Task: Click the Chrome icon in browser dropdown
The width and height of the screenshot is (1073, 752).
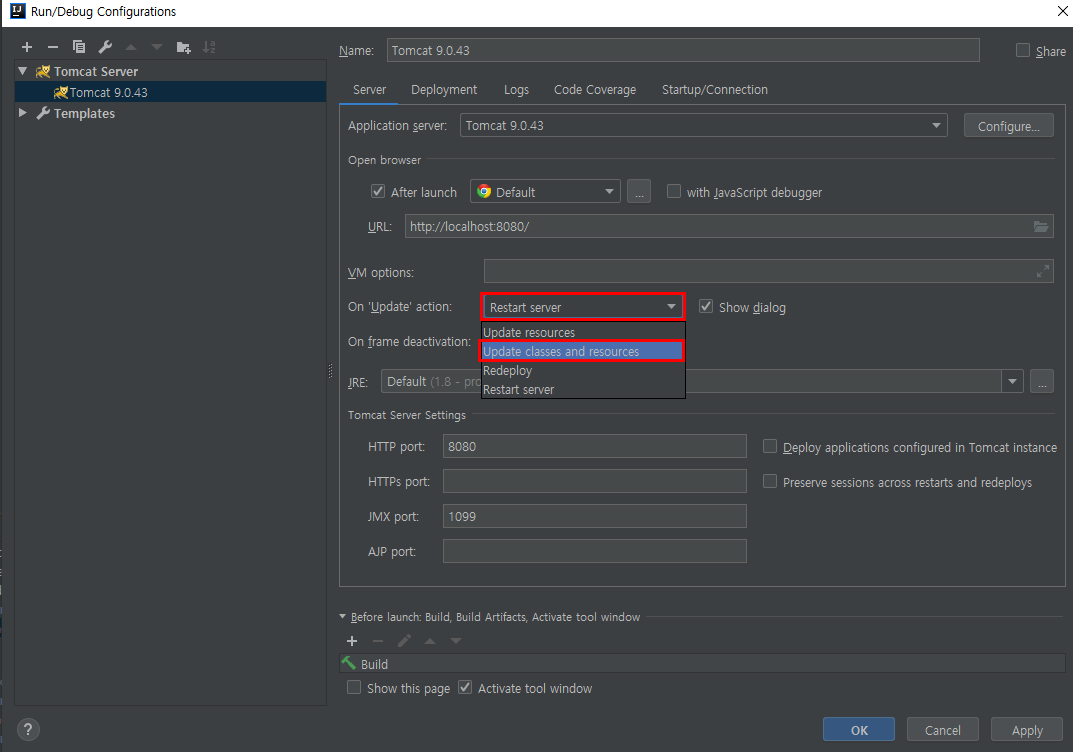Action: pos(484,192)
